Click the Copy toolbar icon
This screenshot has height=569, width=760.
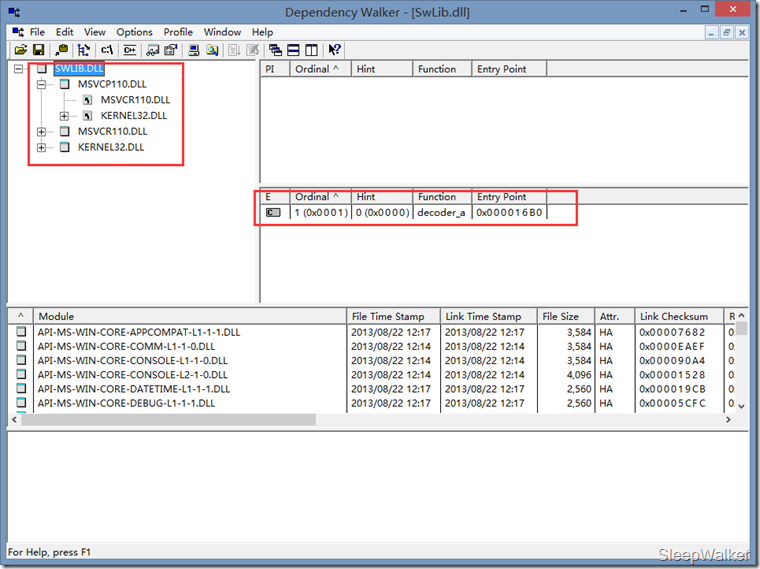pyautogui.click(x=62, y=50)
